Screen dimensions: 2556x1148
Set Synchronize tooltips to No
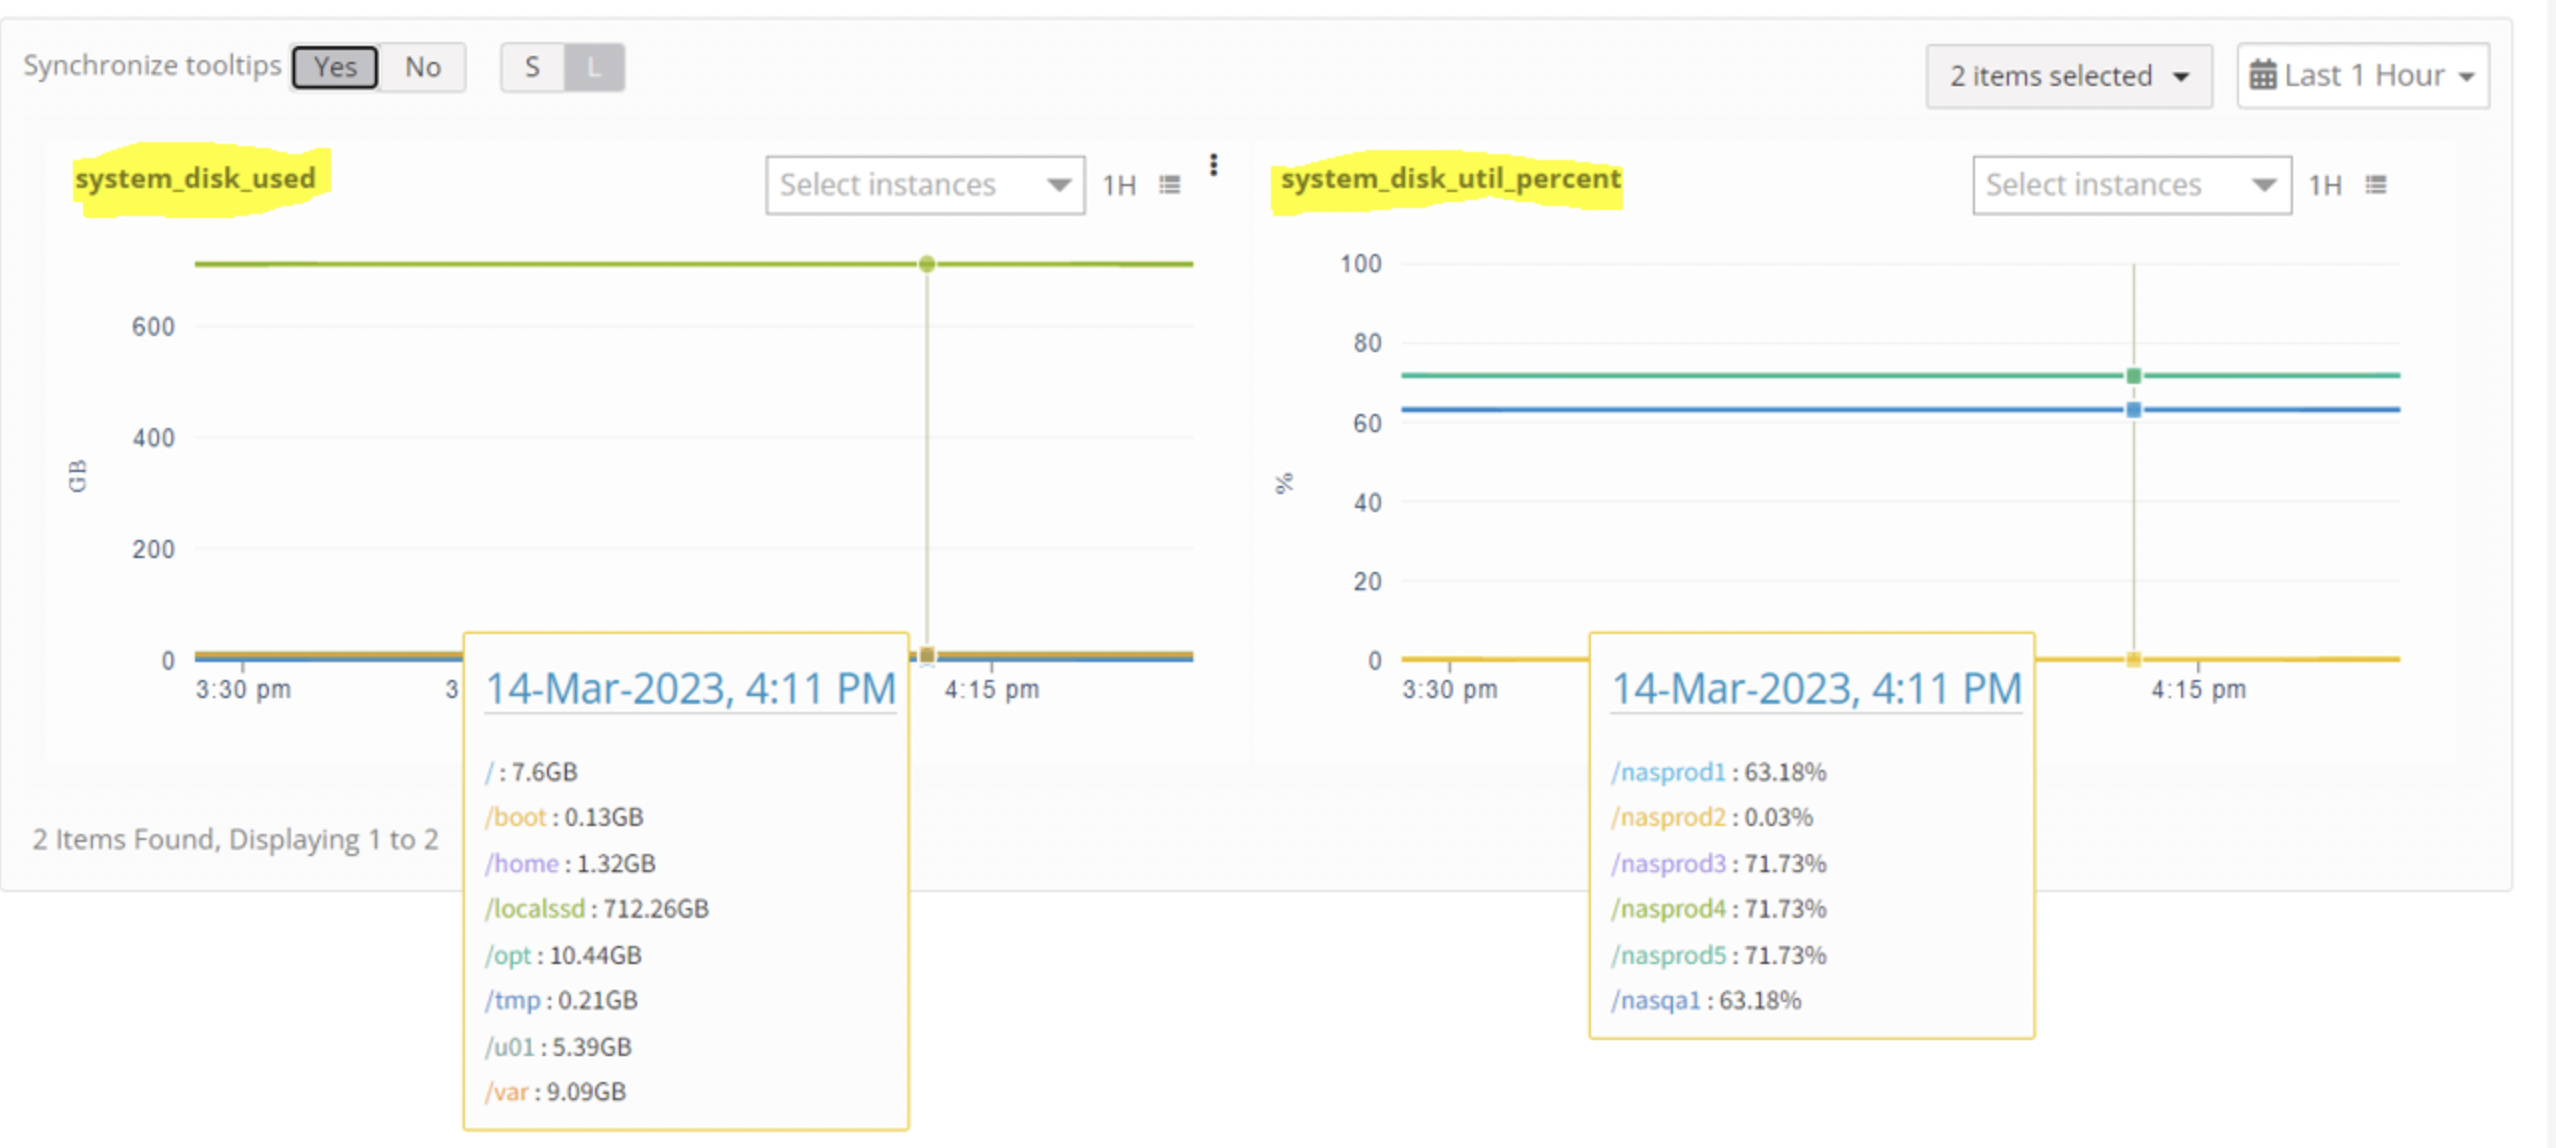(422, 67)
